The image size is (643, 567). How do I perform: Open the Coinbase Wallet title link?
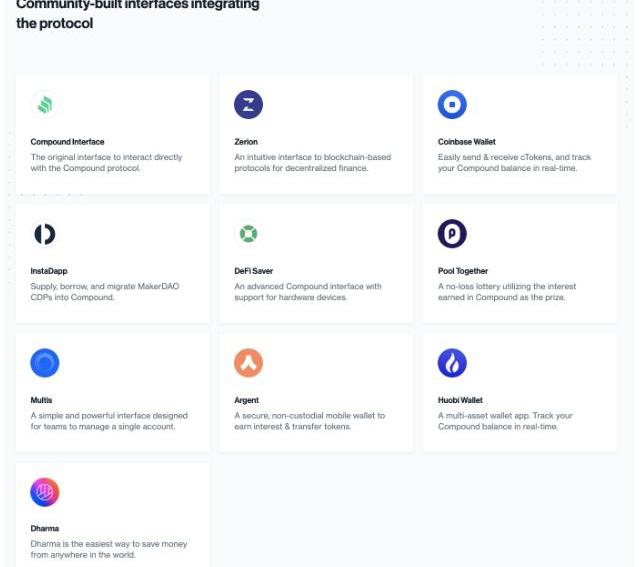(466, 142)
